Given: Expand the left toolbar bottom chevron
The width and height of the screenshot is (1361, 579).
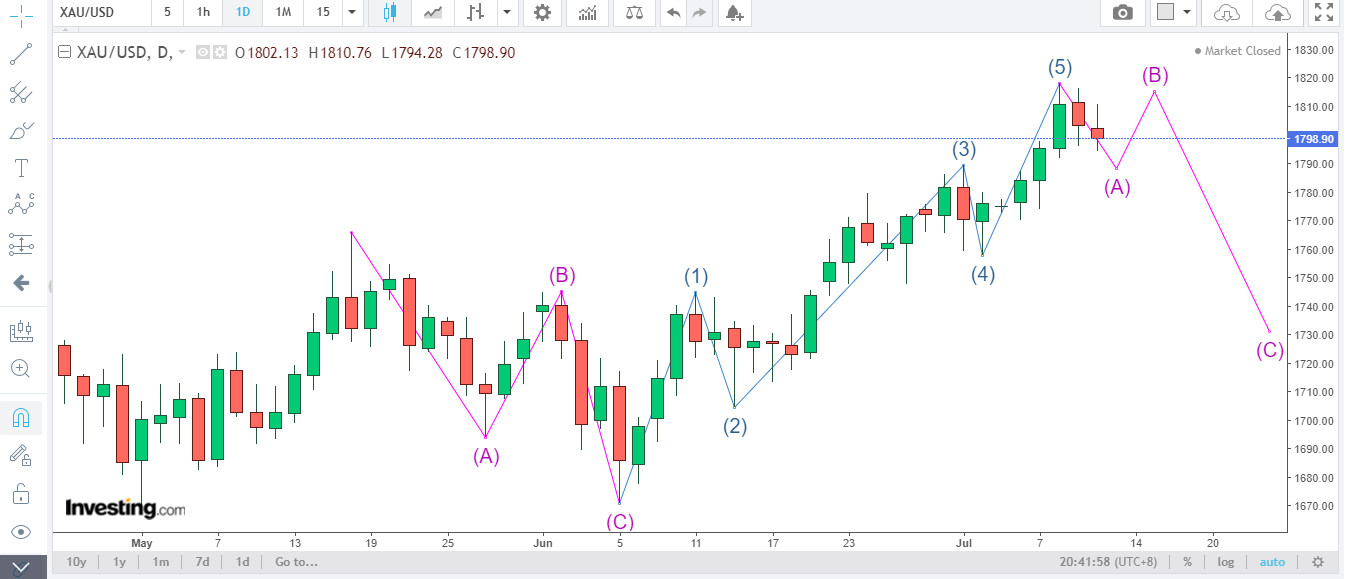Looking at the screenshot, I should [22, 567].
